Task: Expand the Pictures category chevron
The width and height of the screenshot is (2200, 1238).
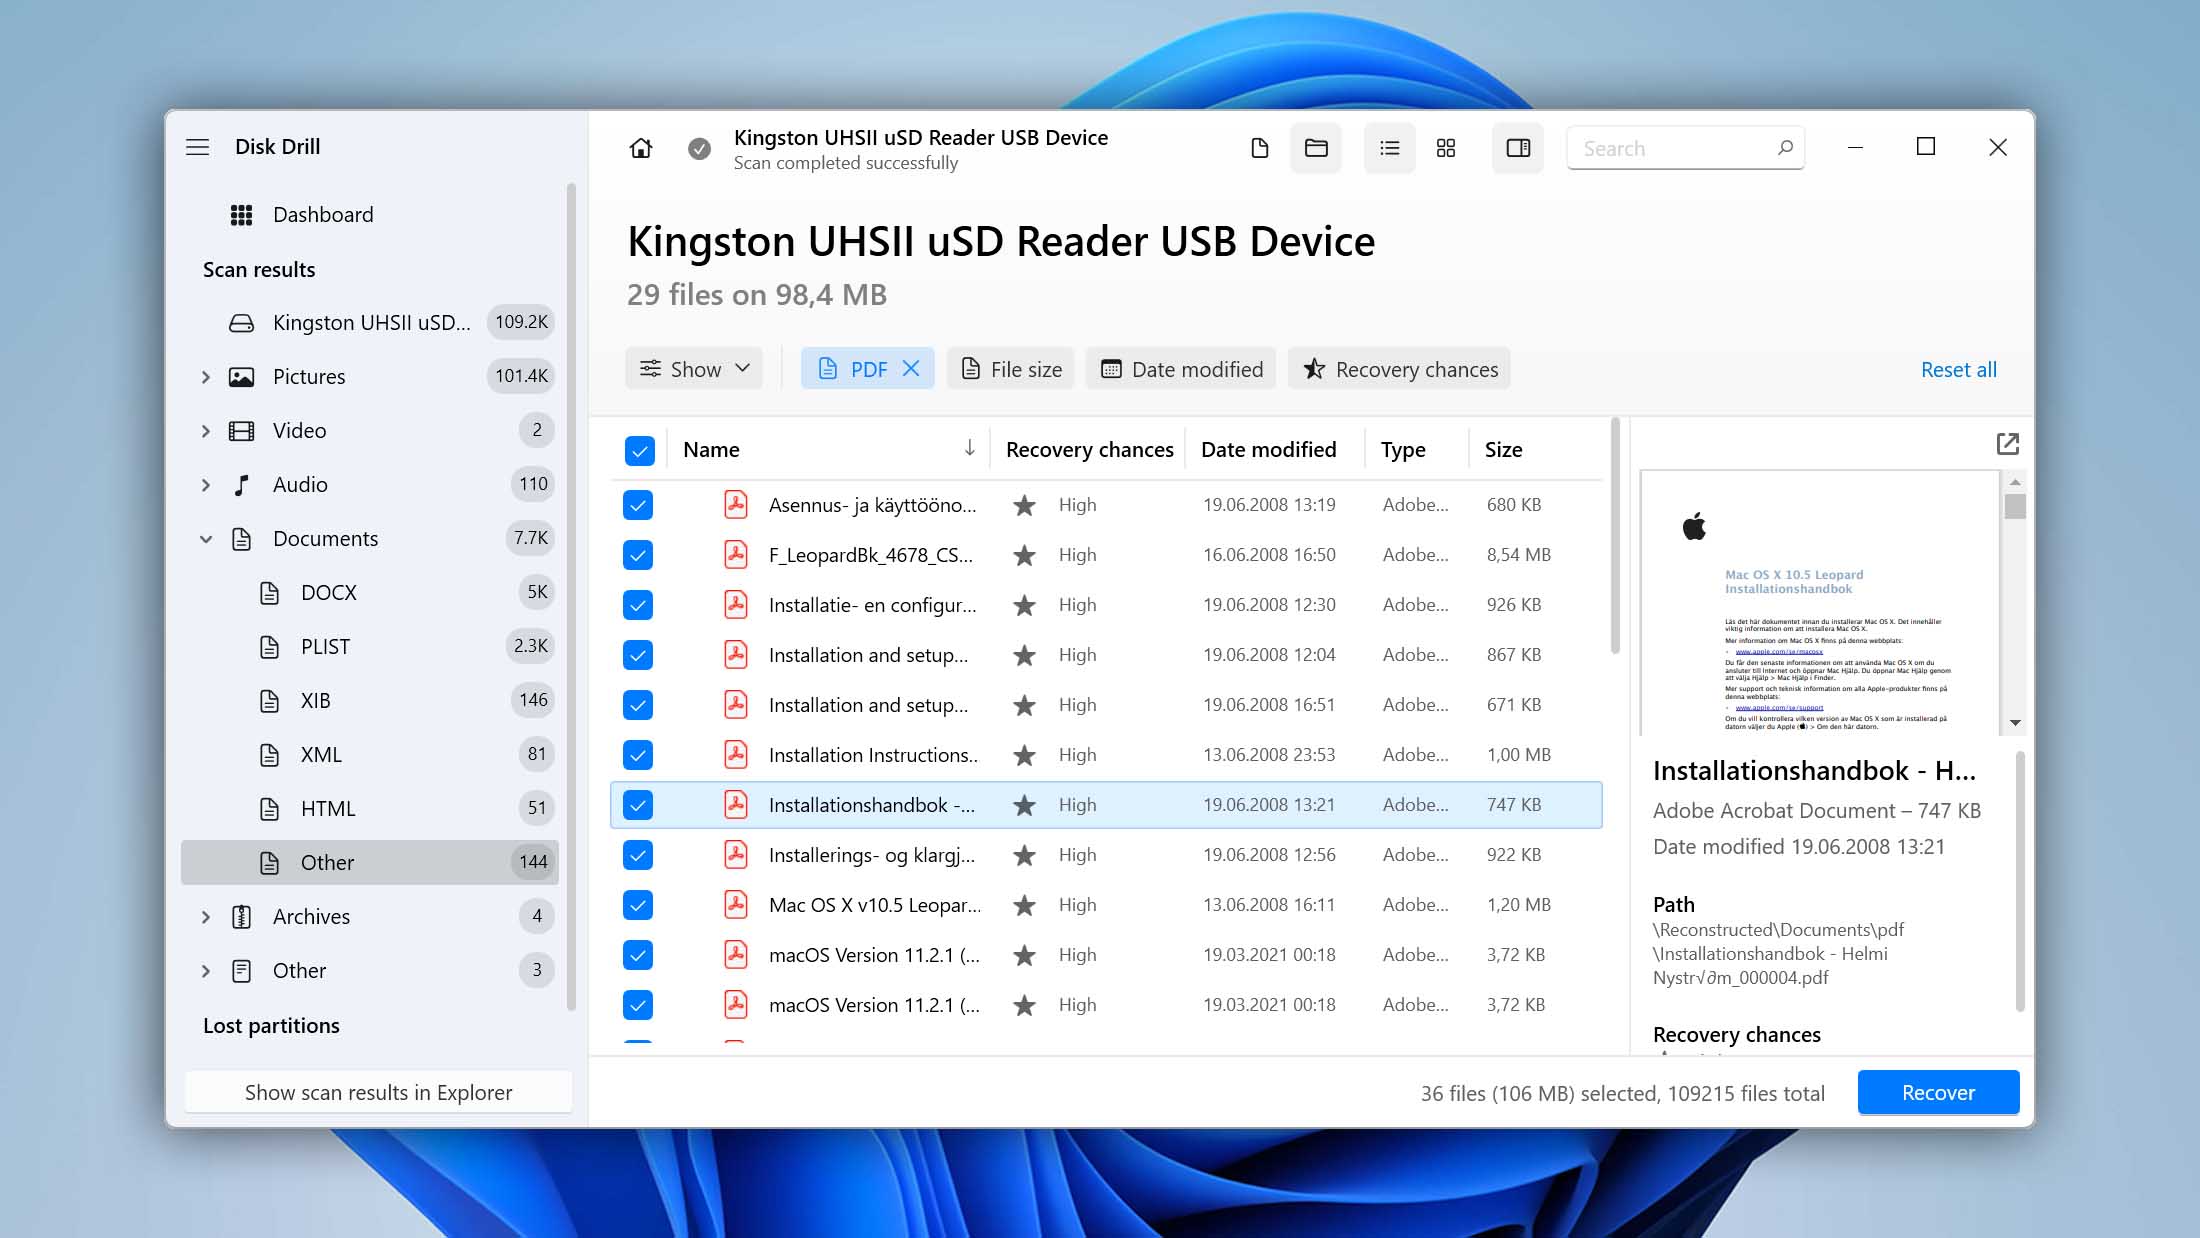Action: click(x=206, y=377)
